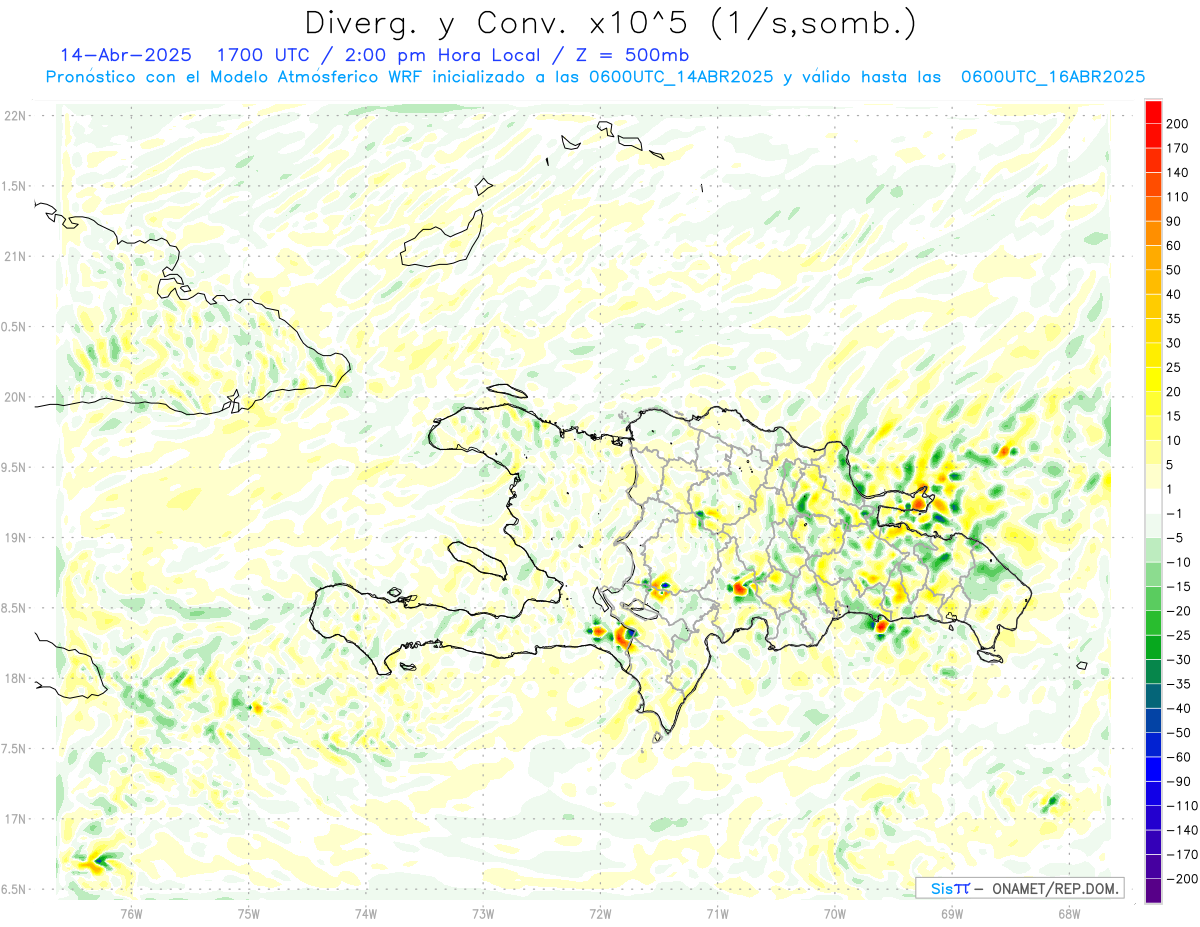
Task: Click the purple bottom segment of the color scale
Action: [1153, 891]
